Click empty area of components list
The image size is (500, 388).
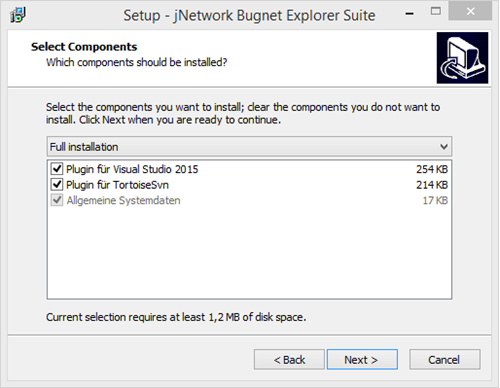249,253
